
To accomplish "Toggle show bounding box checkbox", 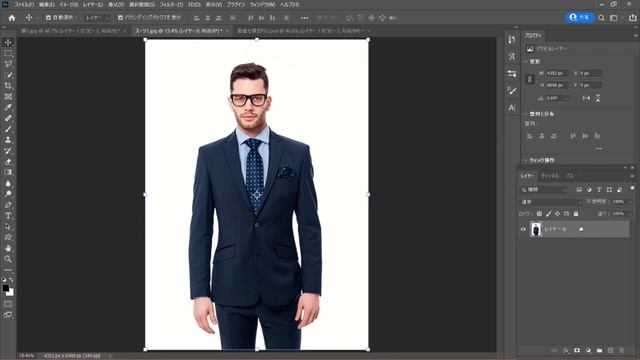I will point(120,18).
